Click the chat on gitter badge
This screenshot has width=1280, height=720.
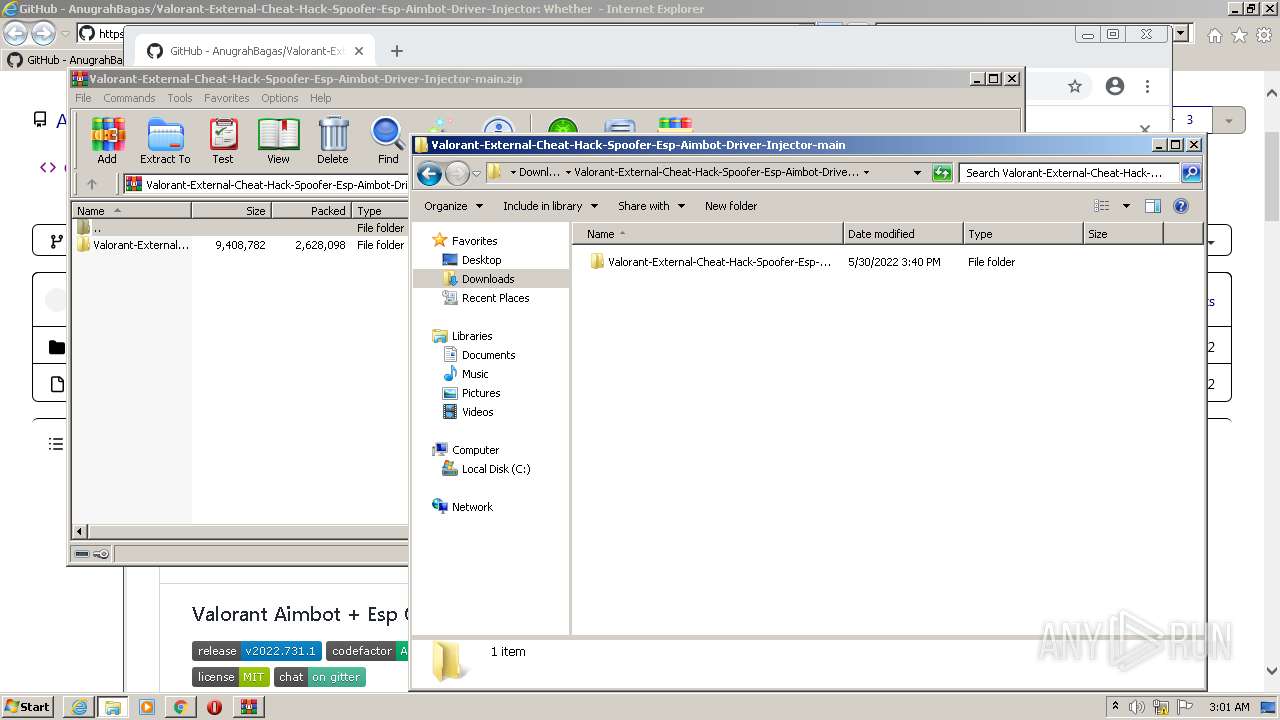[320, 677]
